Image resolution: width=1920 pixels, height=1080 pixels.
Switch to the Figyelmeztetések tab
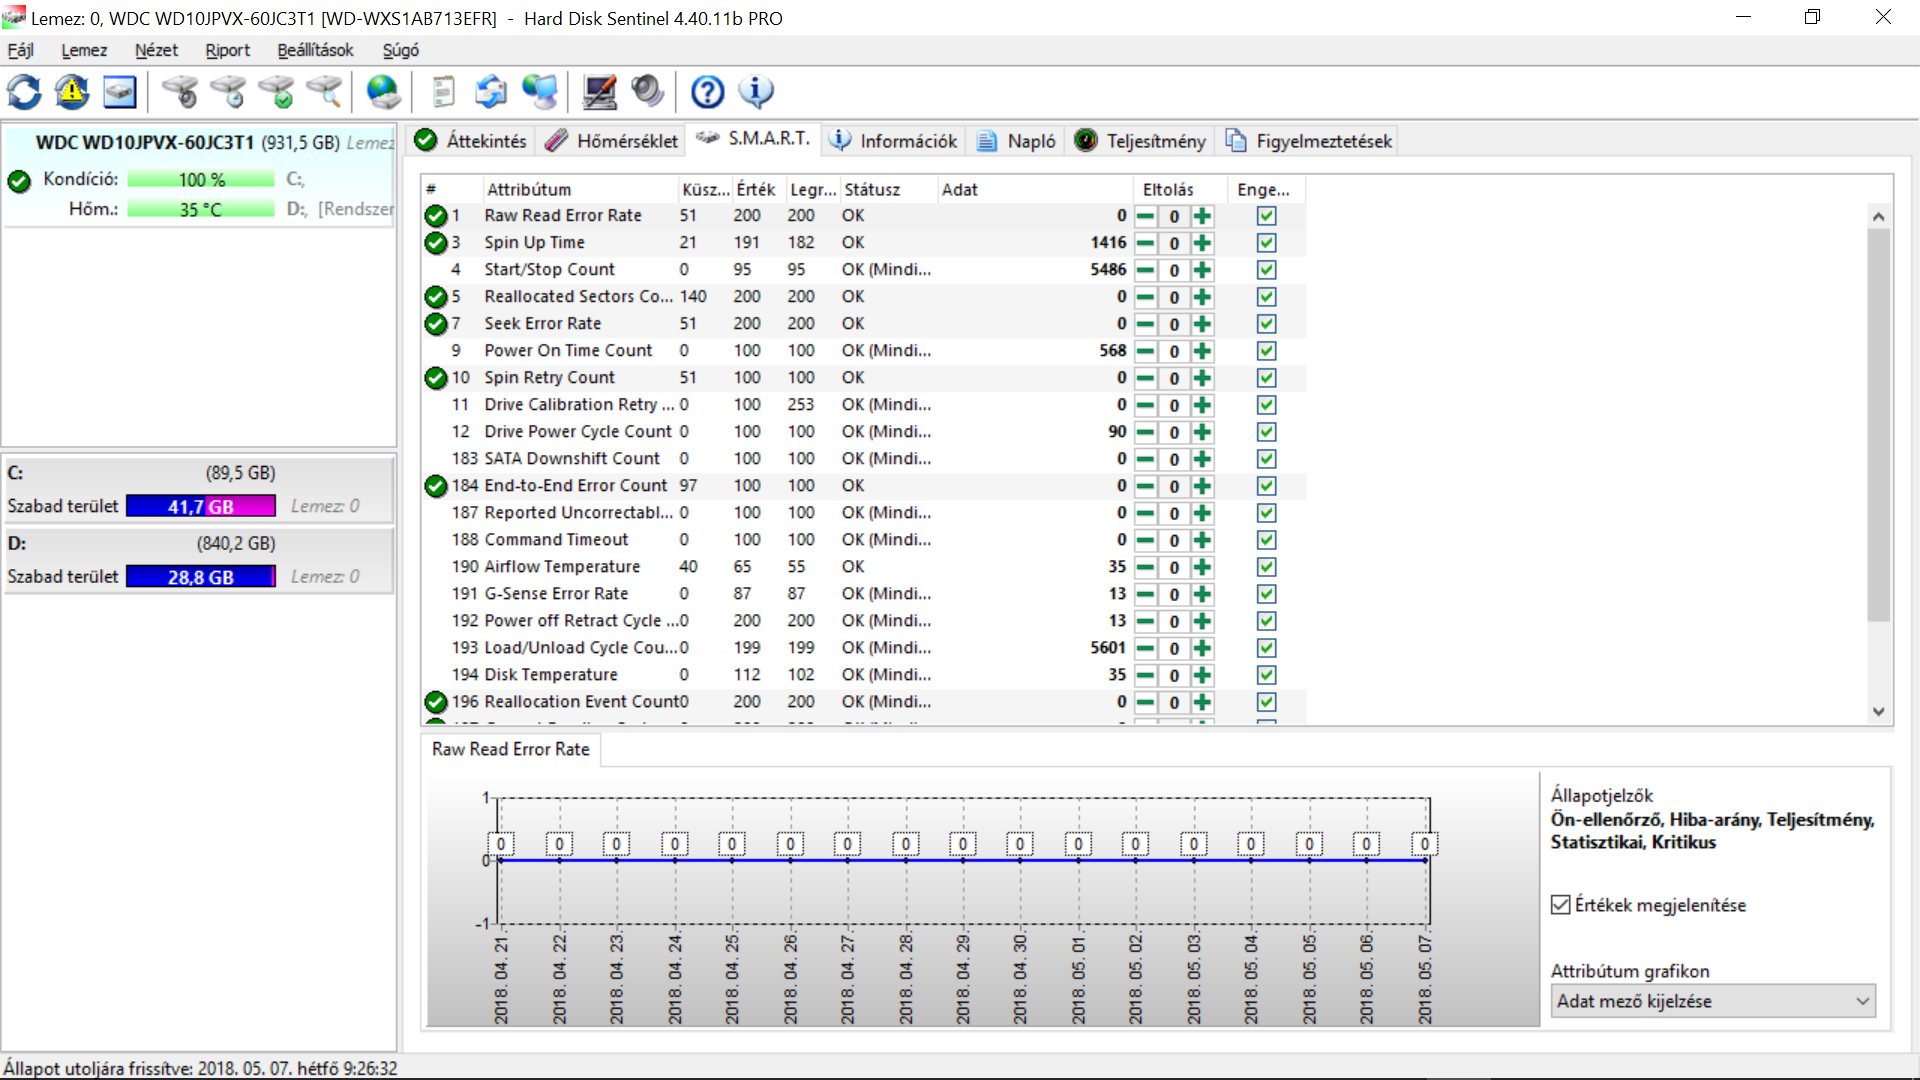1309,141
